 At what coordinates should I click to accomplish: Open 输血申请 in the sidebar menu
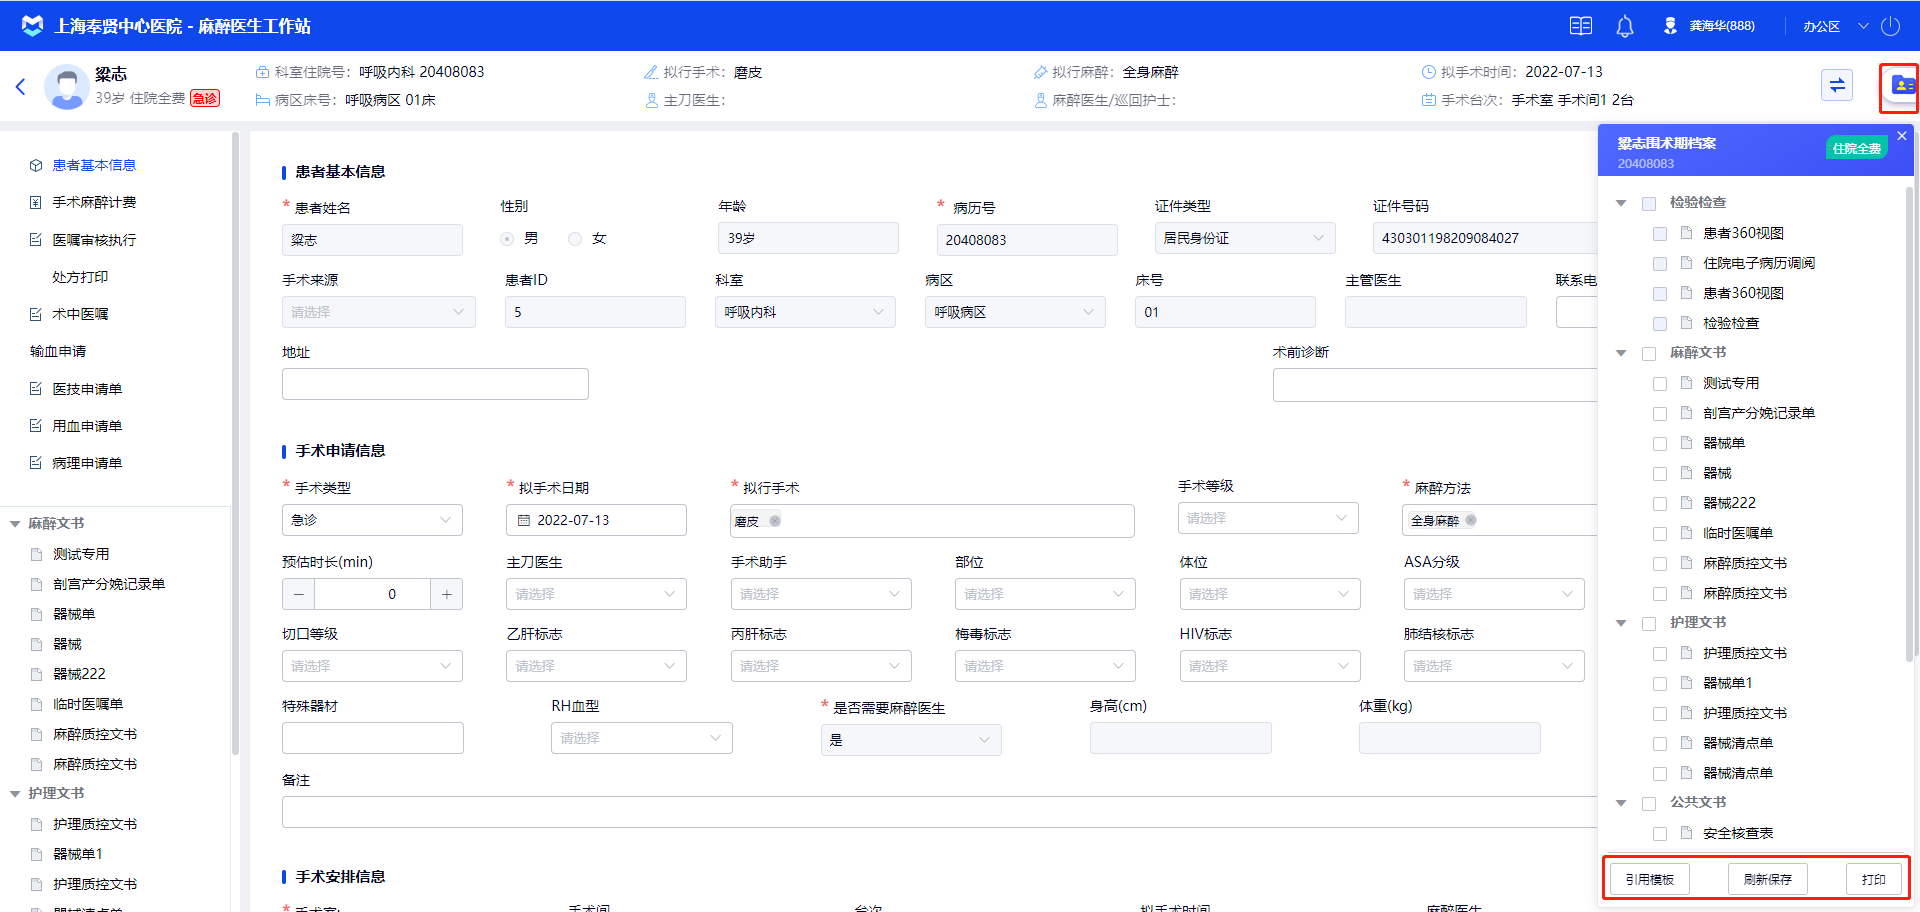(58, 351)
